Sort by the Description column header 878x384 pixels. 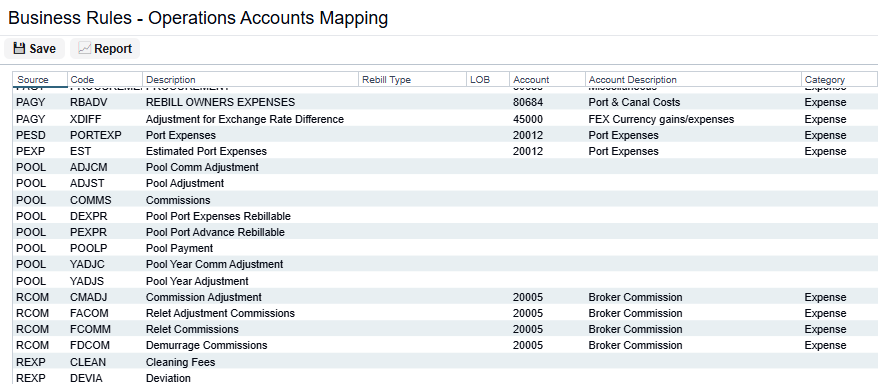250,79
